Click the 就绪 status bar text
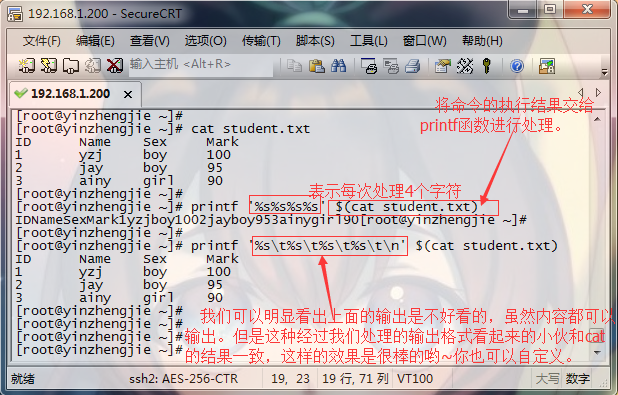 [22, 379]
